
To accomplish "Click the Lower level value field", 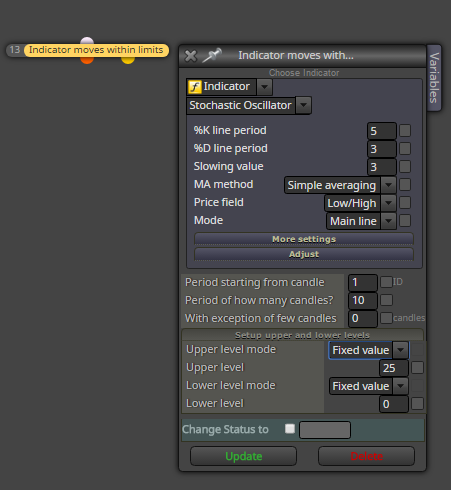I will 394,404.
